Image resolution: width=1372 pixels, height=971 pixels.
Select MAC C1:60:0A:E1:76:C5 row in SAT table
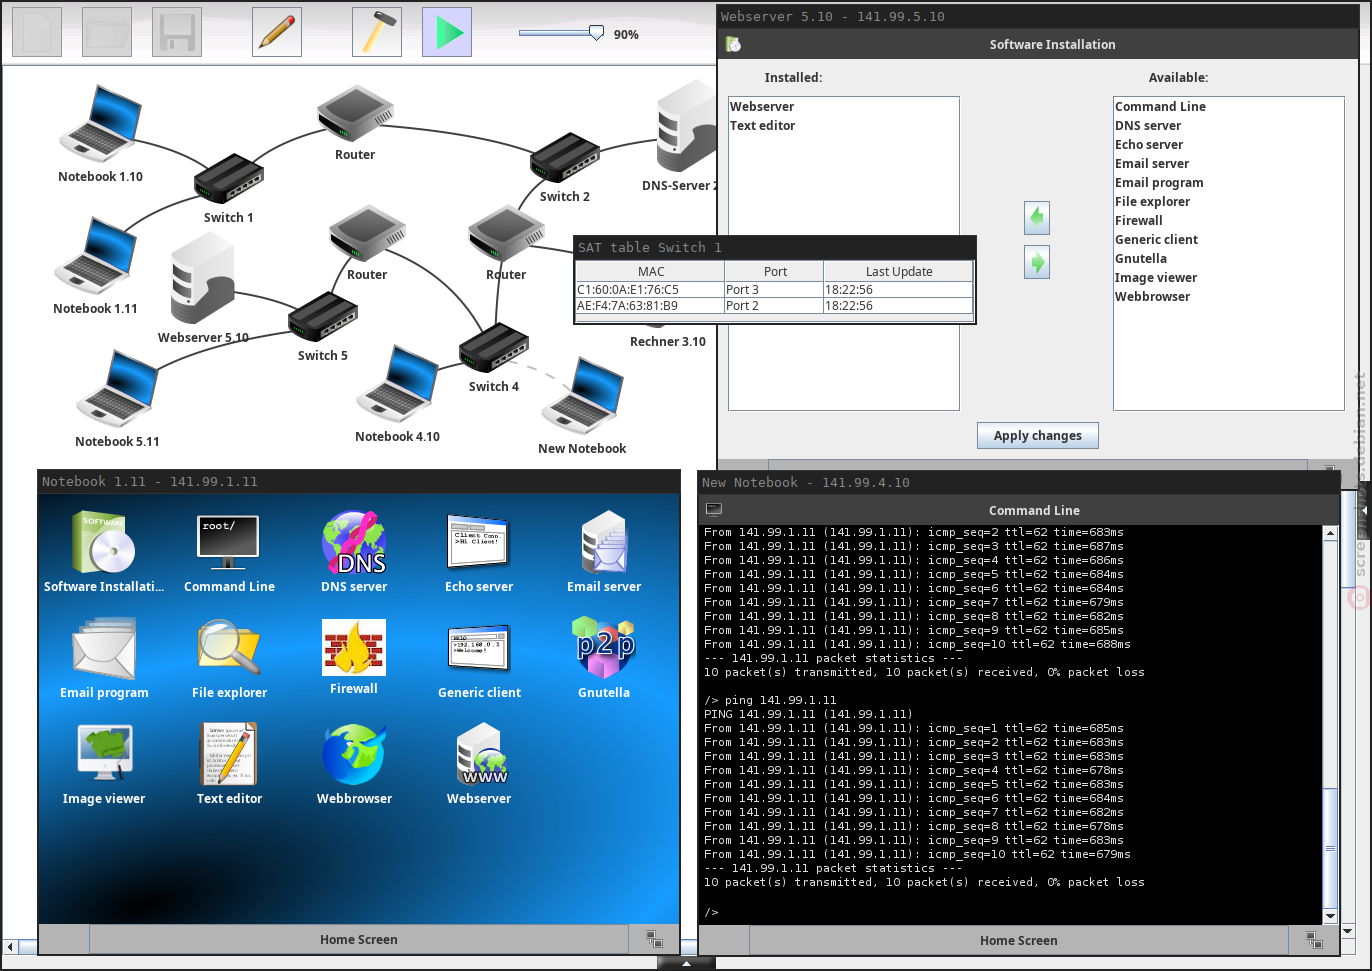775,289
